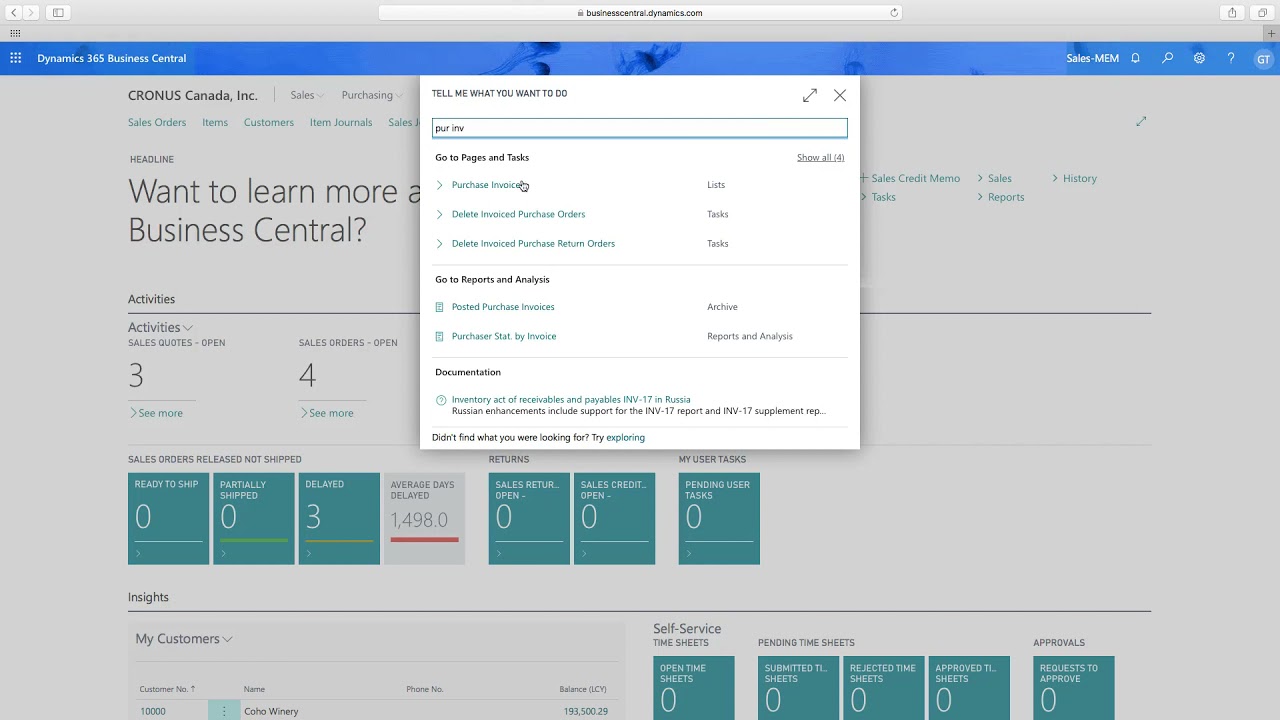Click the exploring link

625,437
